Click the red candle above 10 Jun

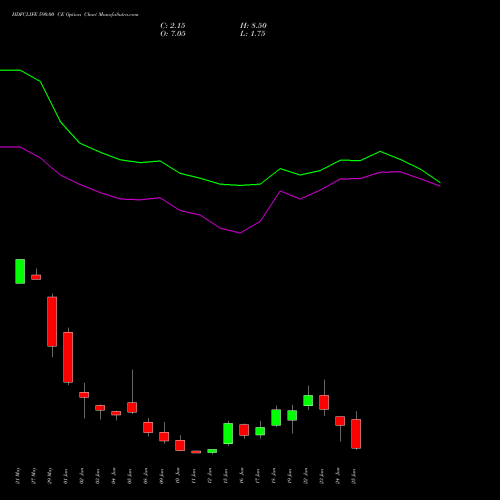[x=180, y=446]
